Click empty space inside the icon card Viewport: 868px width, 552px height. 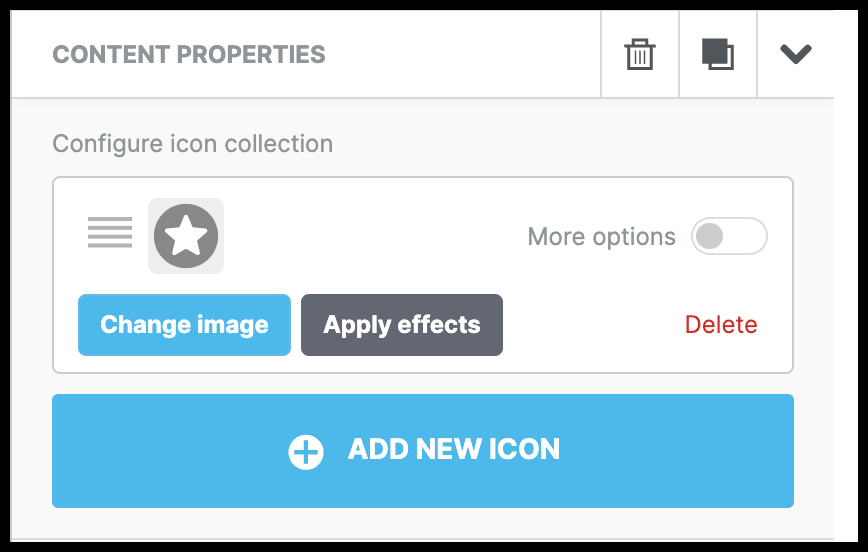[x=380, y=236]
